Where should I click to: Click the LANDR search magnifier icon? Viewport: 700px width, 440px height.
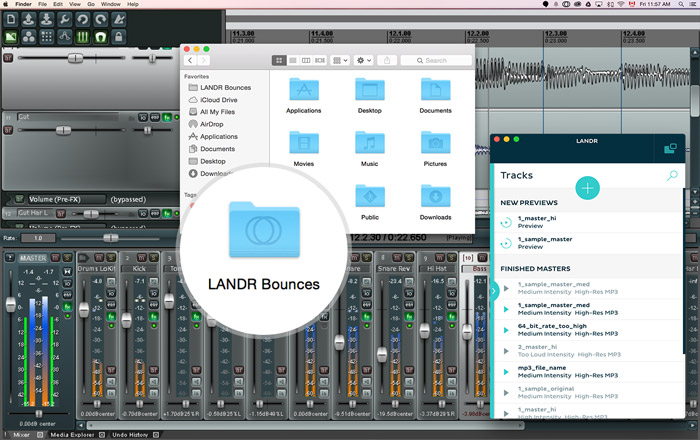click(x=672, y=175)
